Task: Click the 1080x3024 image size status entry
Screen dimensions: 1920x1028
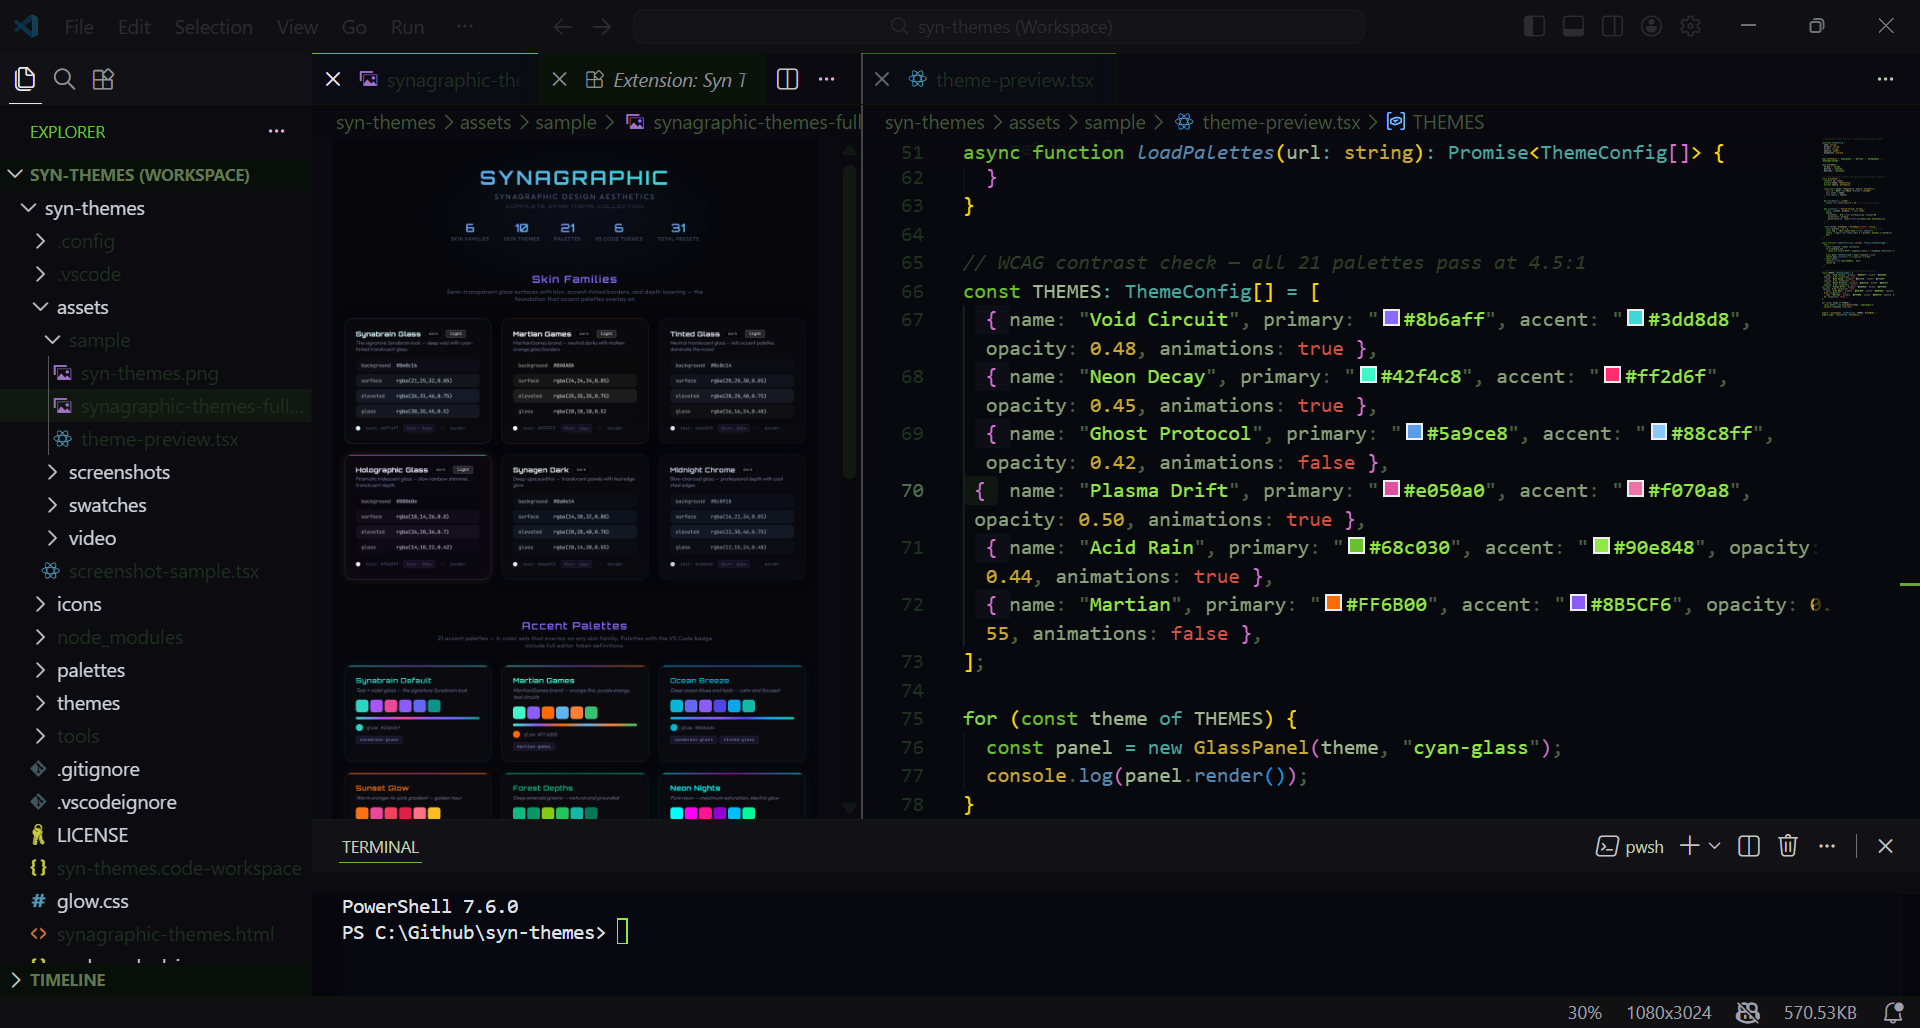Action: tap(1669, 1012)
